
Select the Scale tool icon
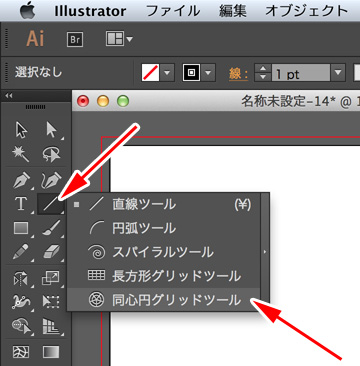(x=51, y=278)
